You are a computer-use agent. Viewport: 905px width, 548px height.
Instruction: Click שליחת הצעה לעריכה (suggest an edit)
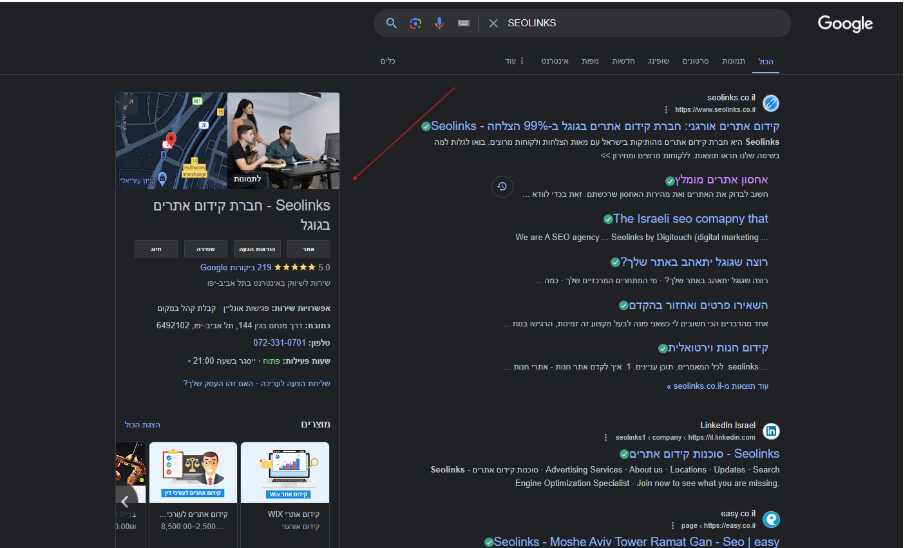(296, 383)
